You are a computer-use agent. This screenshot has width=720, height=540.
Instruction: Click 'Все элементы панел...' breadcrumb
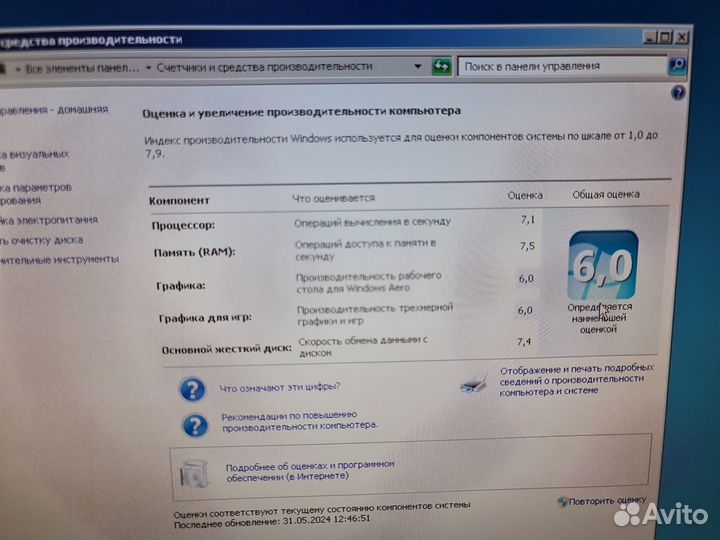tap(82, 68)
